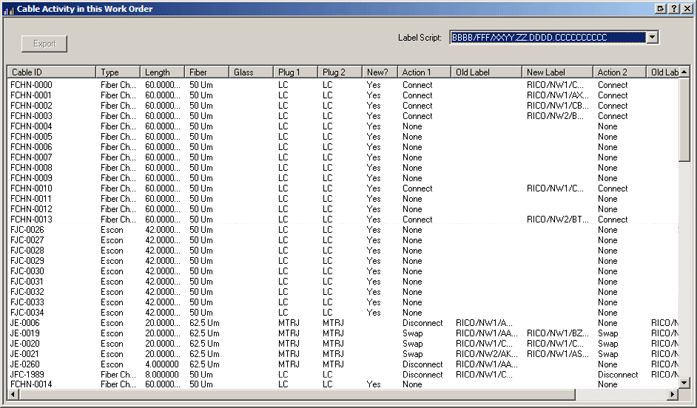Select row FCHN-0012
The height and width of the screenshot is (408, 697).
pyautogui.click(x=343, y=209)
